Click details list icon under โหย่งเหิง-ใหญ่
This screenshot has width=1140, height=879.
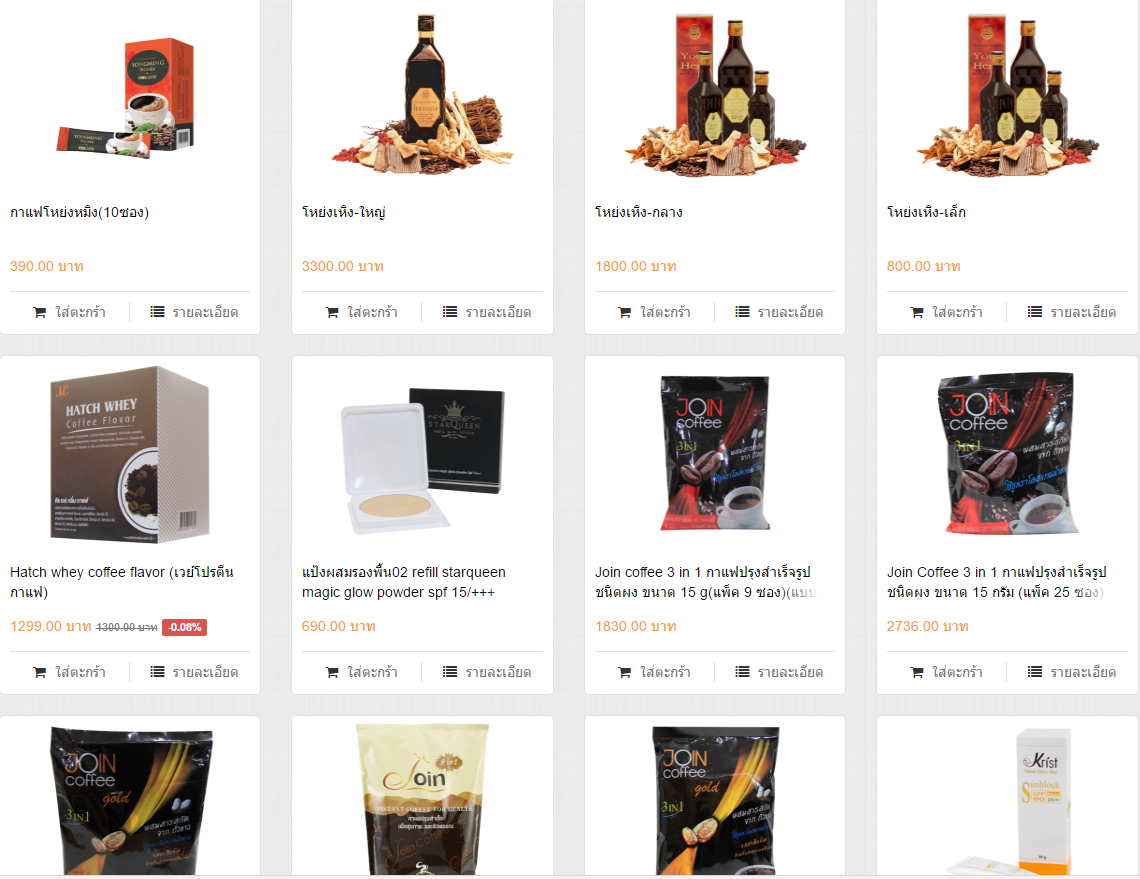[450, 312]
